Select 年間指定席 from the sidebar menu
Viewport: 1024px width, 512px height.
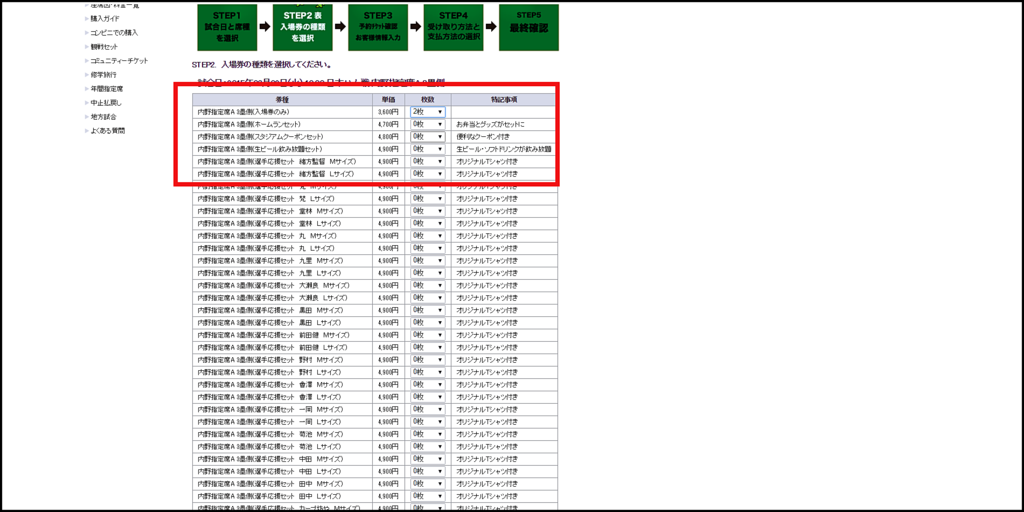point(108,89)
